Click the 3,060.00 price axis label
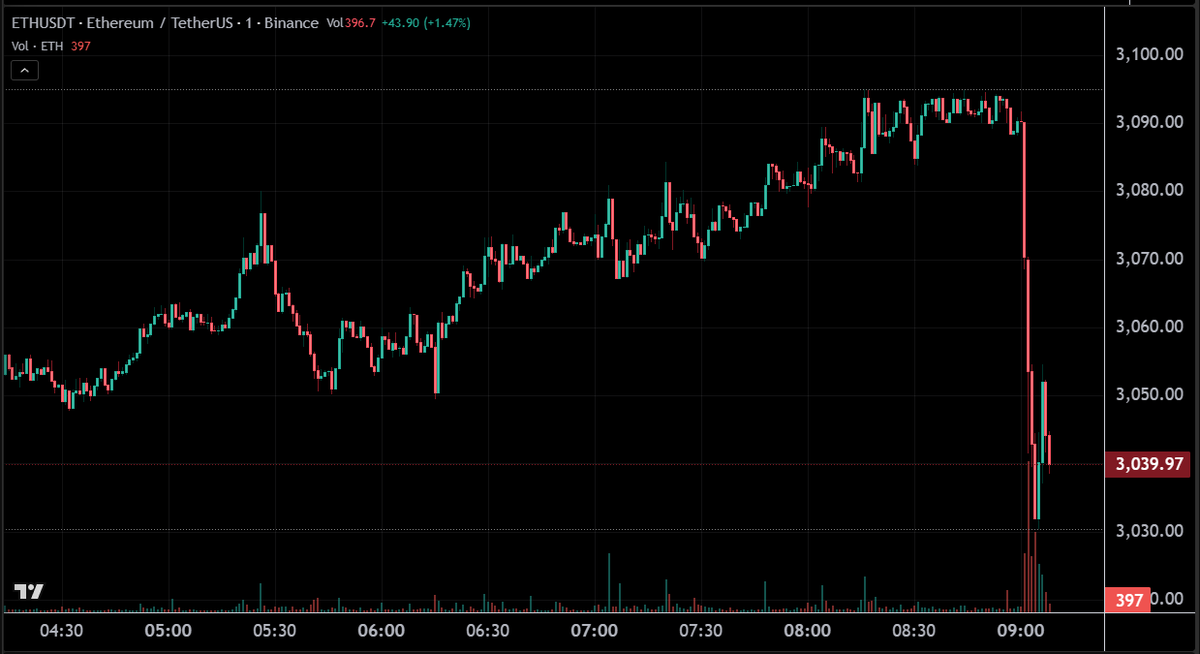The width and height of the screenshot is (1200, 654). point(1150,326)
